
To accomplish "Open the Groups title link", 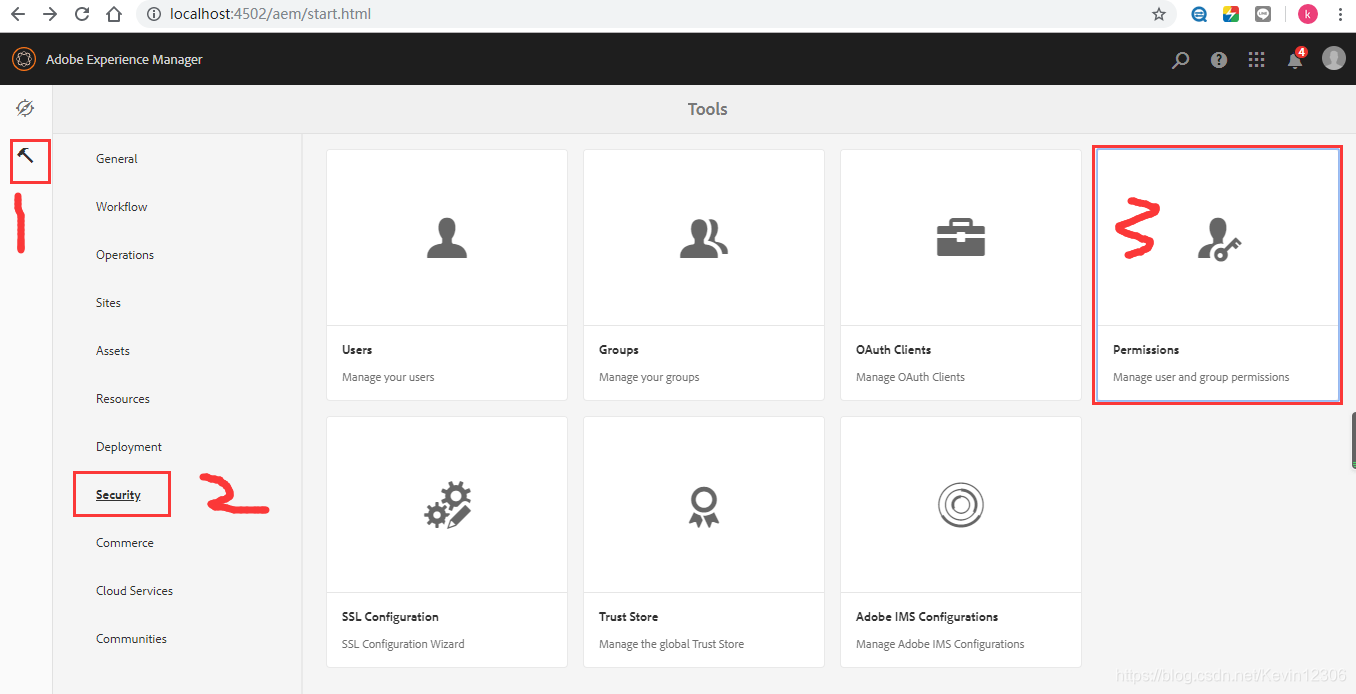I will [619, 350].
